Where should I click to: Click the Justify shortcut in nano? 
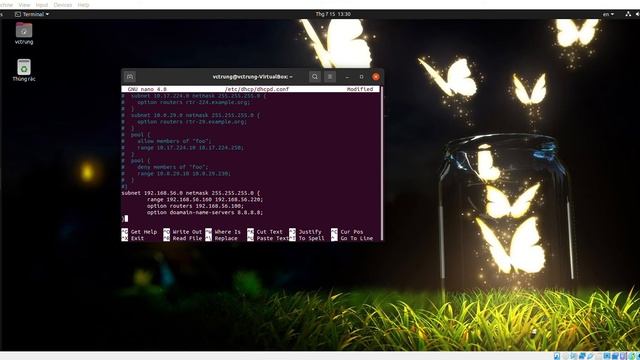305,231
